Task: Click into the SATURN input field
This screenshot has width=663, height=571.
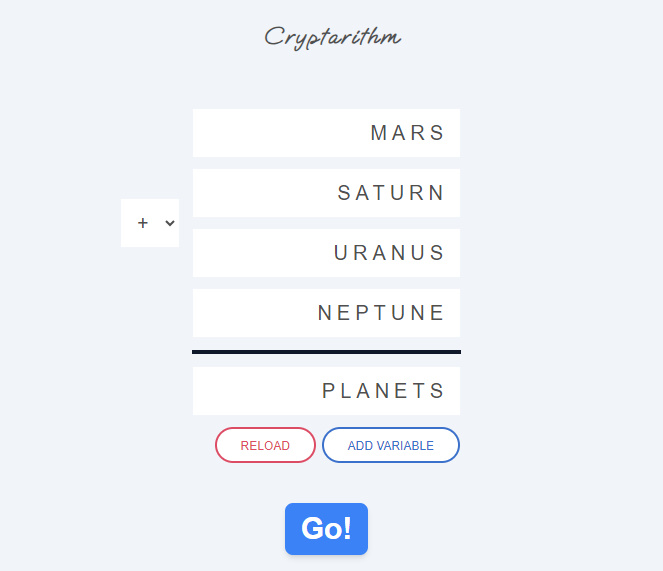Action: pyautogui.click(x=326, y=193)
